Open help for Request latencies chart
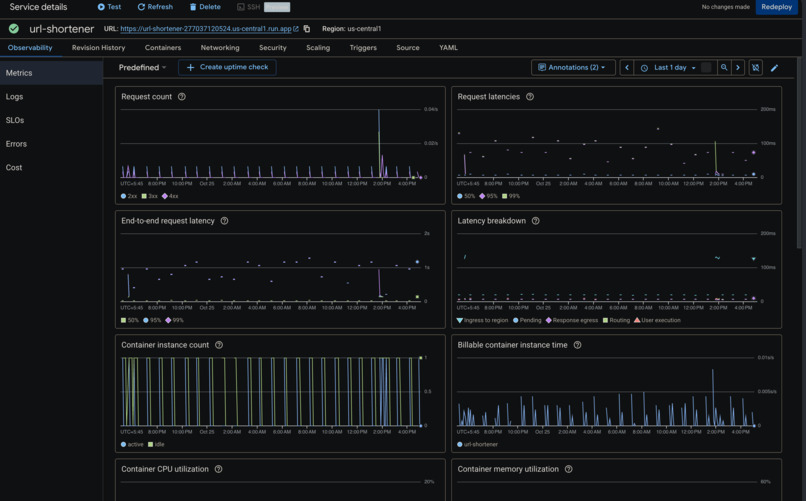Viewport: 806px width, 501px height. pyautogui.click(x=530, y=97)
